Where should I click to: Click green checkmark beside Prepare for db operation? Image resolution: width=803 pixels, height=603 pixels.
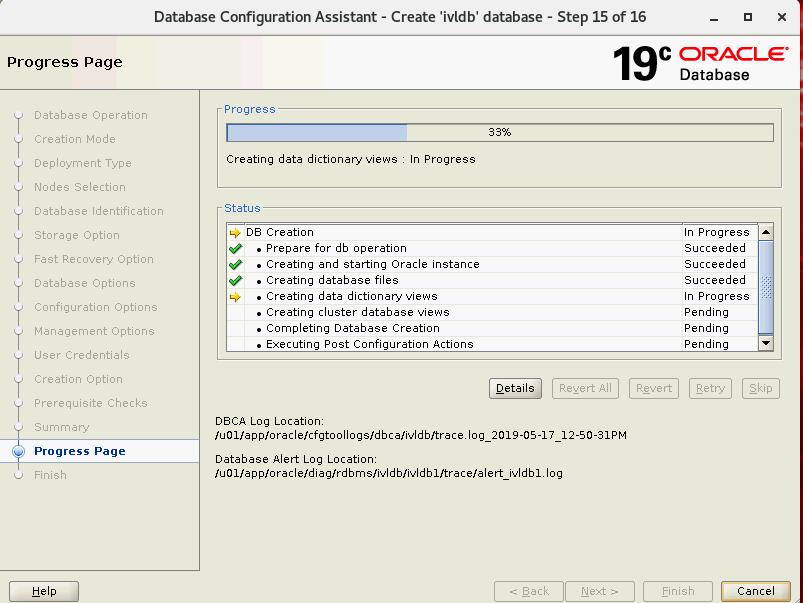235,249
